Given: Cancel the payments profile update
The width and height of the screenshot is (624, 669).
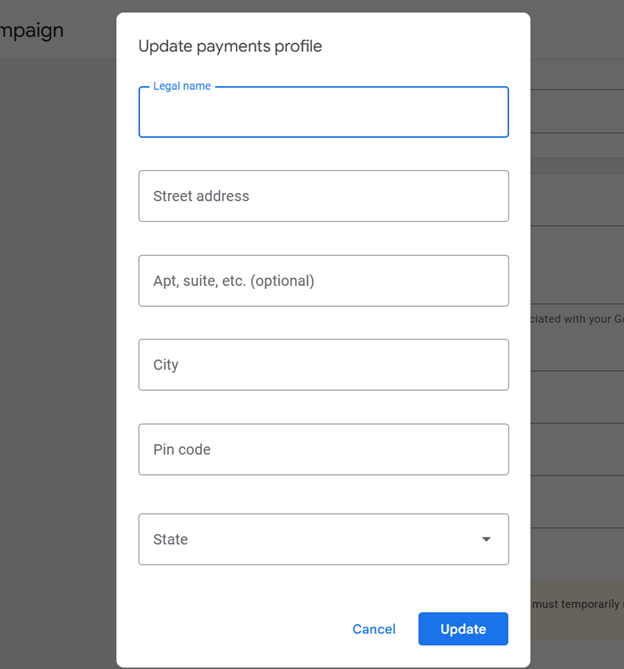Looking at the screenshot, I should pos(374,629).
